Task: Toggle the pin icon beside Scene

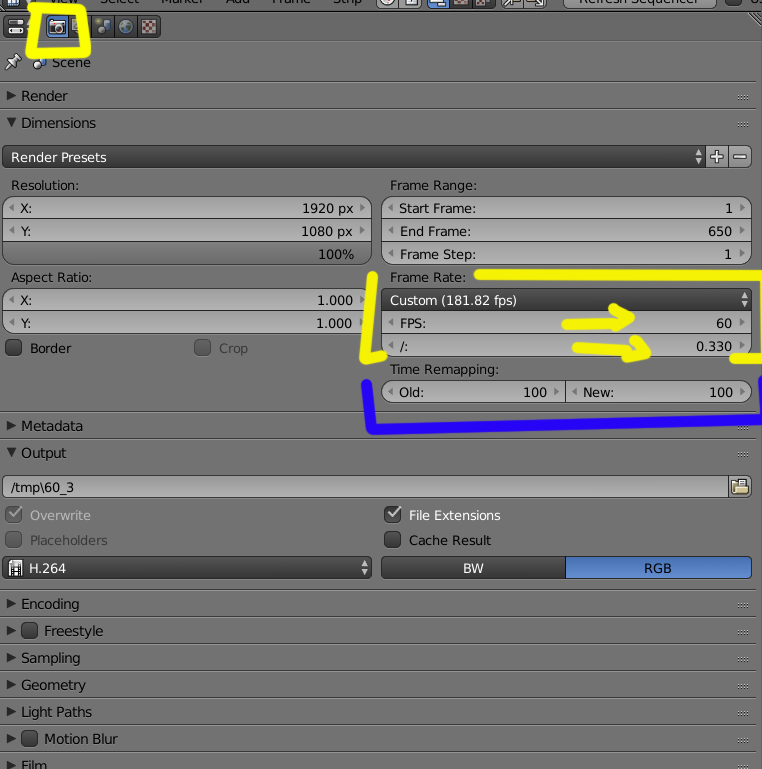Action: pyautogui.click(x=13, y=62)
